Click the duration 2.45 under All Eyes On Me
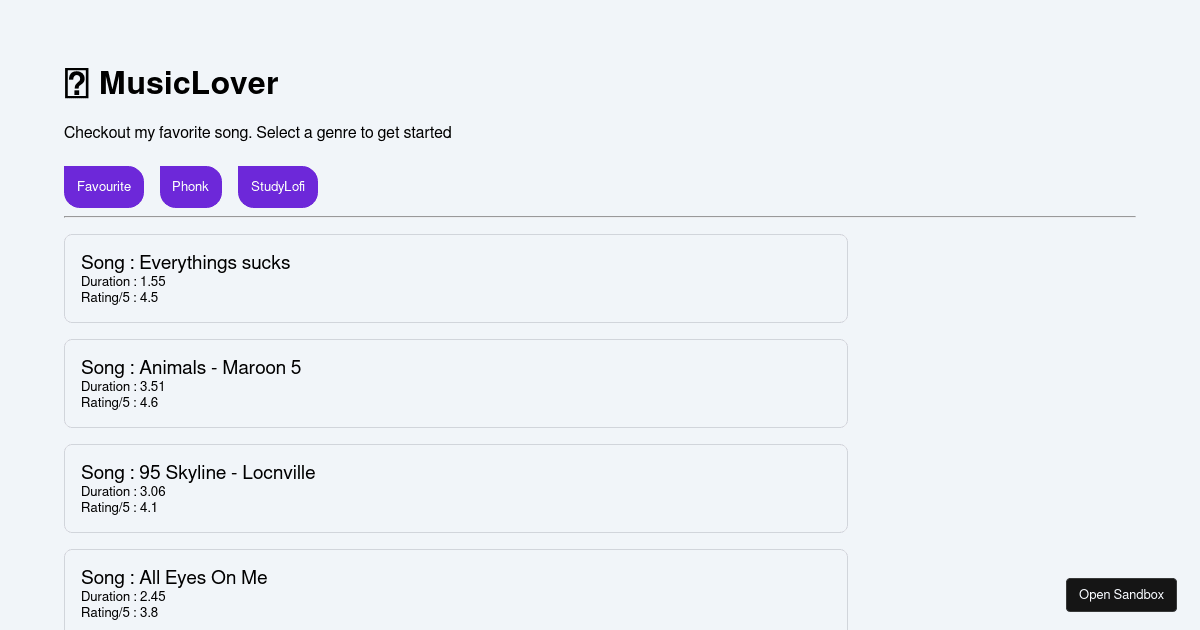 point(123,596)
